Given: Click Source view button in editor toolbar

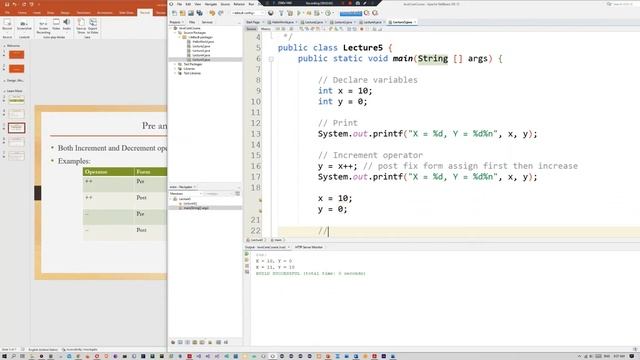Looking at the screenshot, I should [251, 29].
